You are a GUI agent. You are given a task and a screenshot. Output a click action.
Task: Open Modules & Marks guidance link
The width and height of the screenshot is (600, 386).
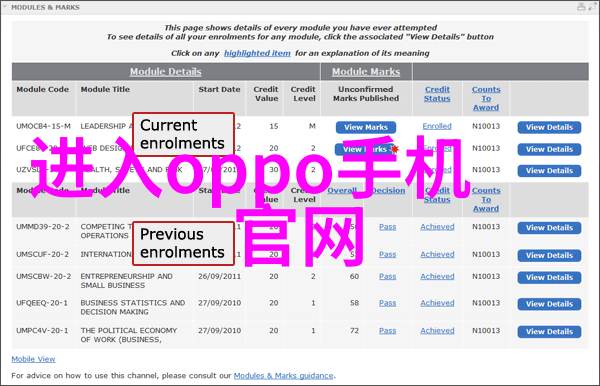pos(284,376)
